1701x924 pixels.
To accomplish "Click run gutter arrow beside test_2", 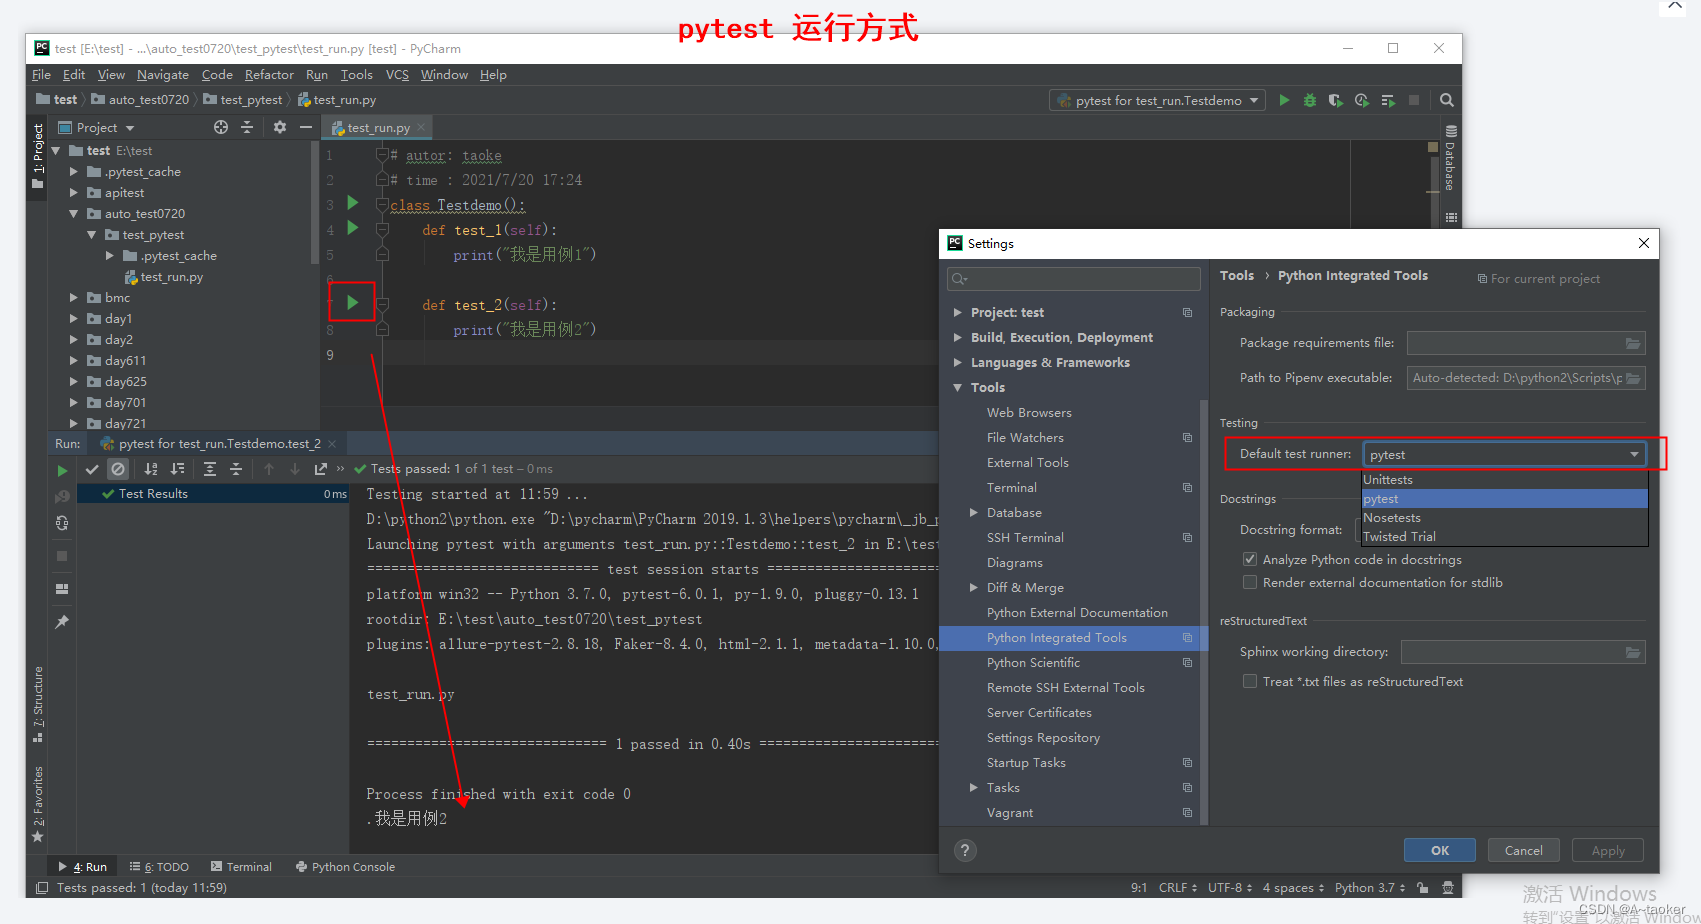I will point(352,302).
